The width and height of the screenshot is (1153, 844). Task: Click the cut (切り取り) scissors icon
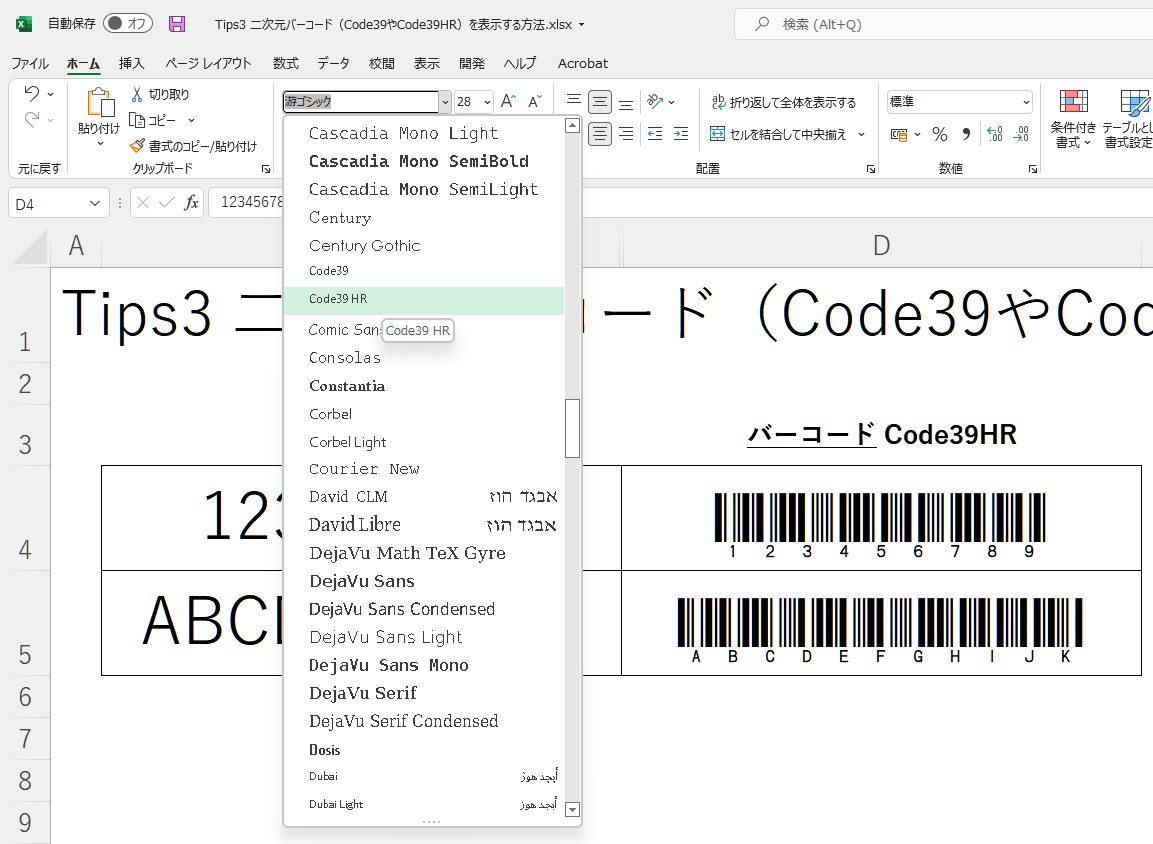(138, 94)
